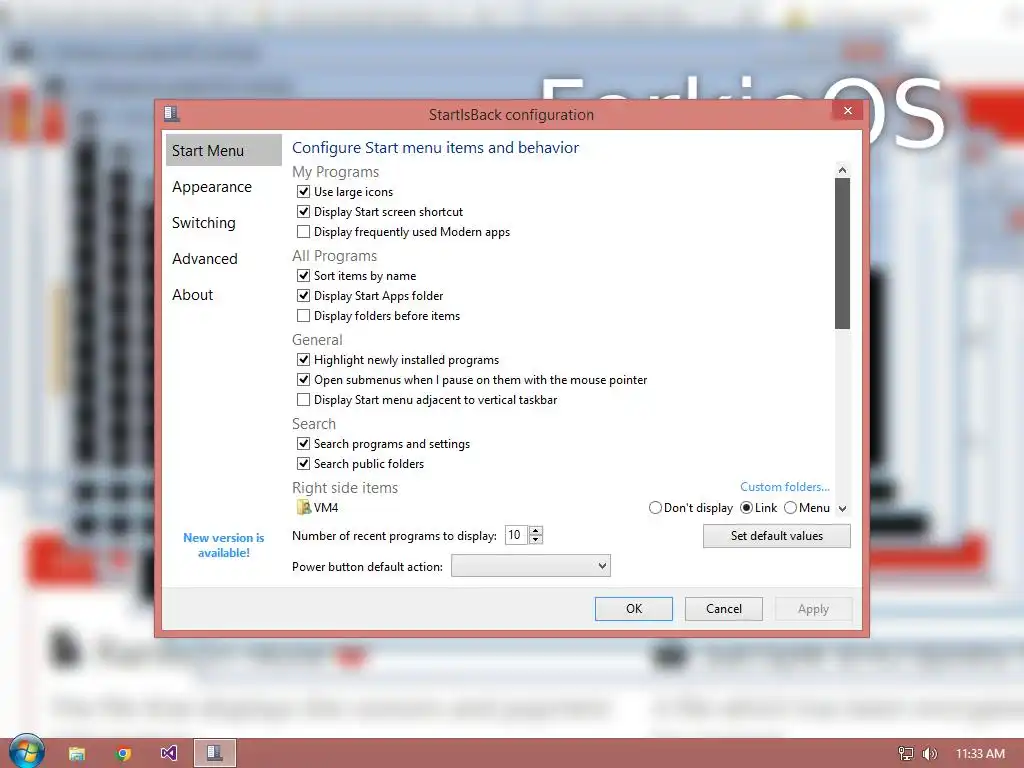Toggle Search programs and settings
This screenshot has height=768, width=1024.
click(303, 444)
